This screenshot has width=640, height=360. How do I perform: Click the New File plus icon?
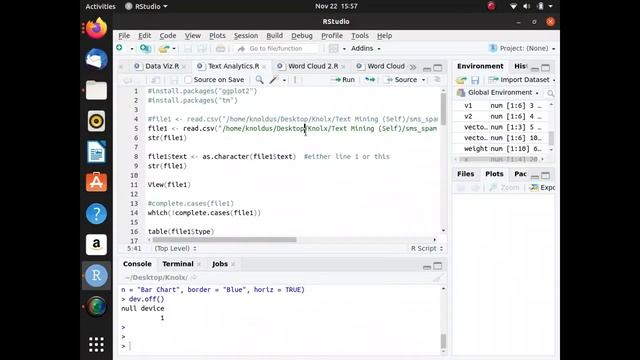(119, 48)
